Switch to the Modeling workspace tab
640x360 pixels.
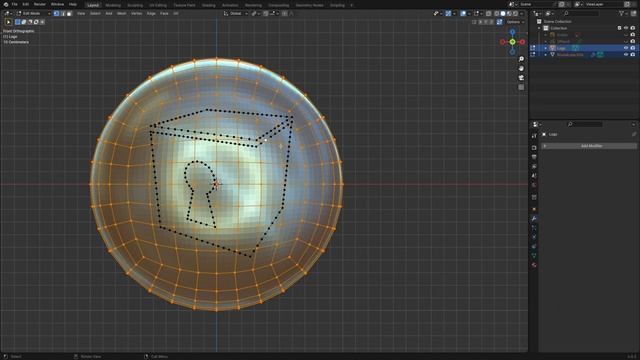[113, 5]
